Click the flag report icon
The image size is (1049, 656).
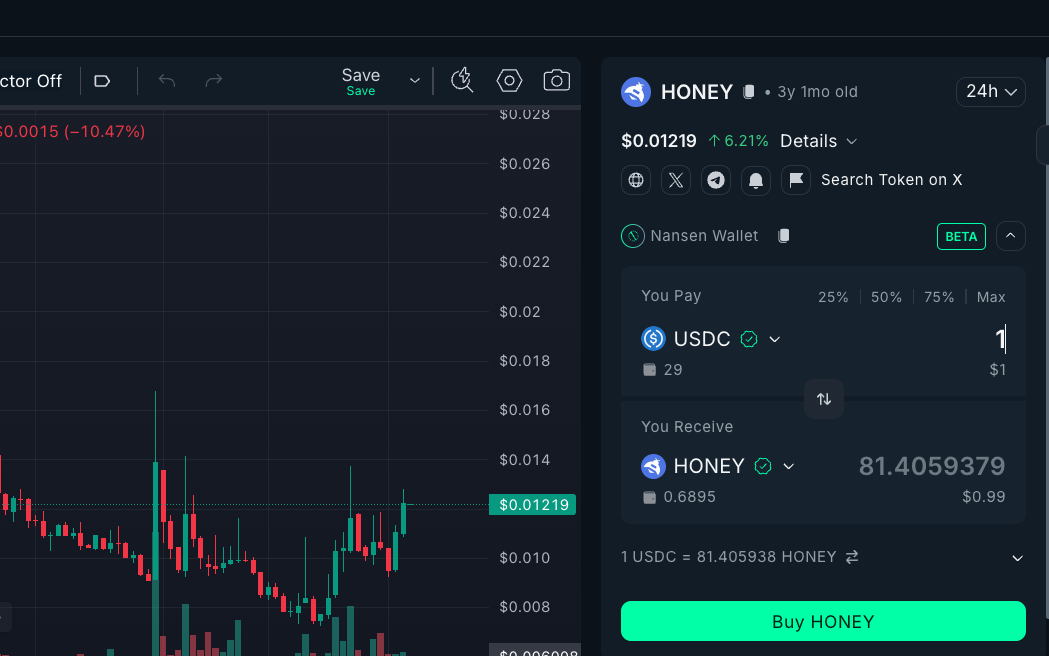pos(796,180)
